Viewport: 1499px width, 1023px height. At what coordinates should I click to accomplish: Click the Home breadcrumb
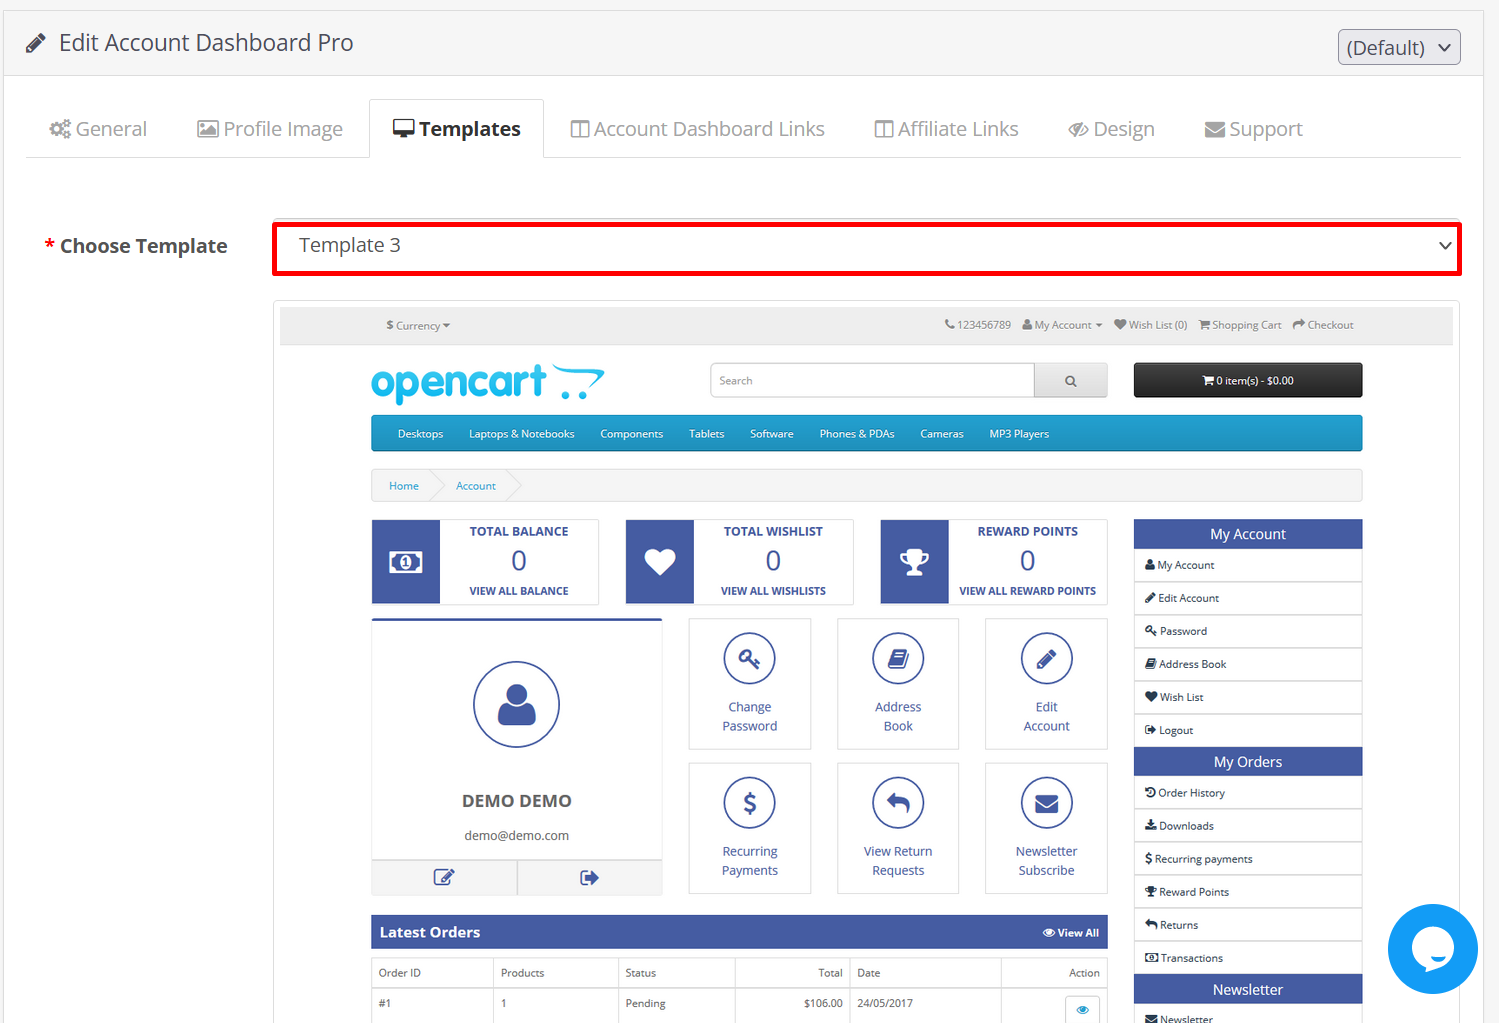(404, 486)
